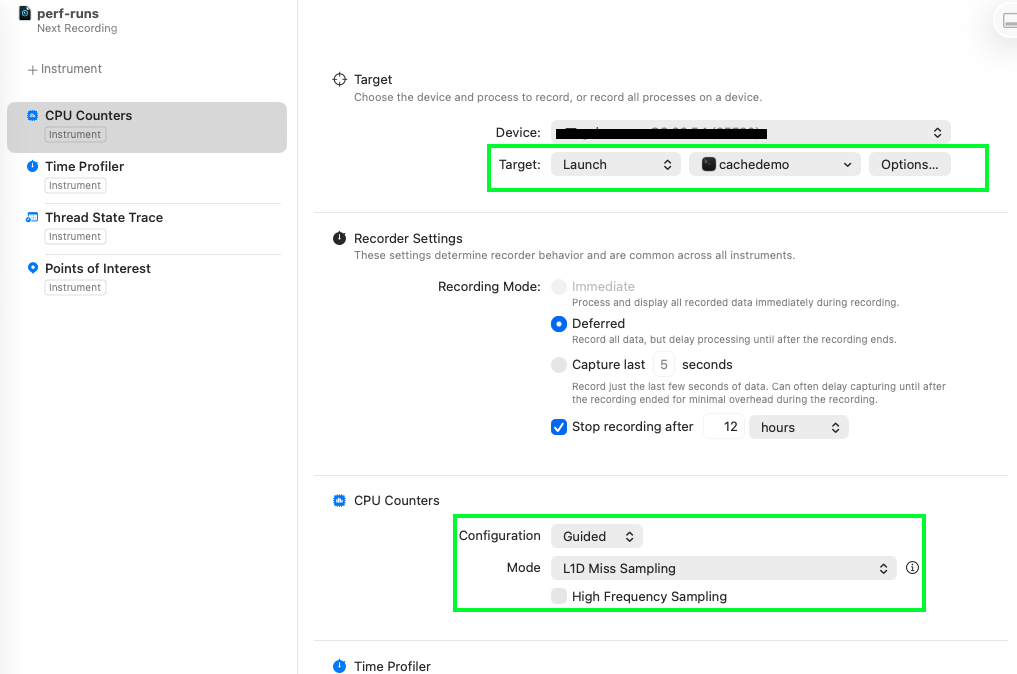
Task: Click the Time Profiler sidebar clock icon
Action: [x=32, y=166]
